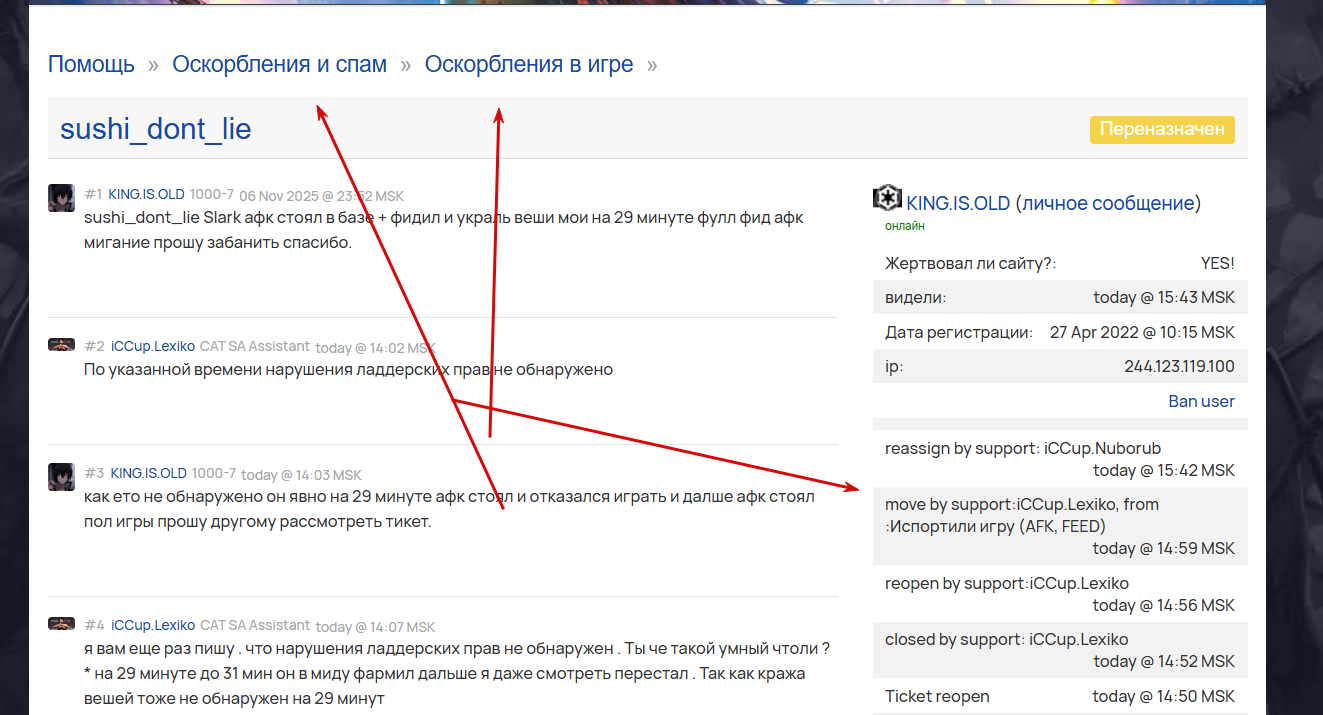This screenshot has width=1323, height=715.
Task: Click the Ban user link
Action: coord(1201,401)
